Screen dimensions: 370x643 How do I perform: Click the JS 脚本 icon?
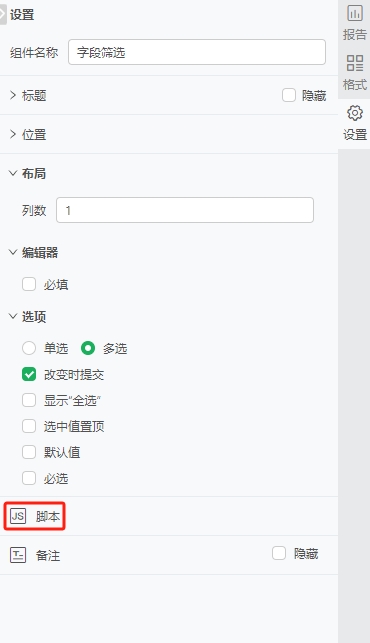point(18,516)
